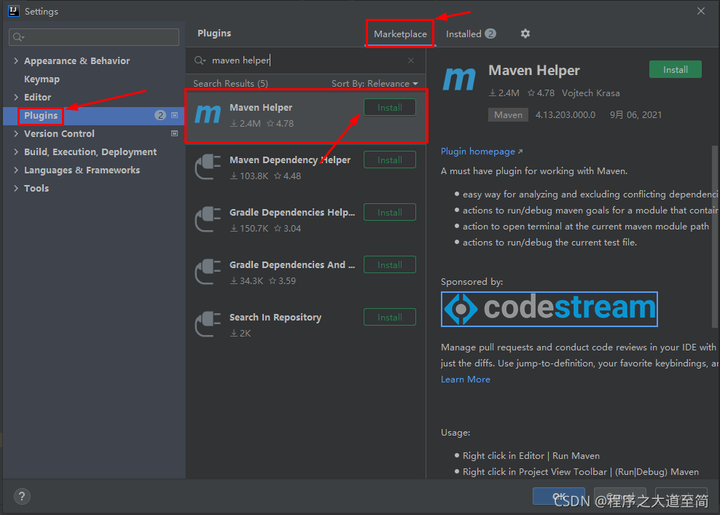This screenshot has height=515, width=720.
Task: Select Keymap in the settings tree
Action: (42, 79)
